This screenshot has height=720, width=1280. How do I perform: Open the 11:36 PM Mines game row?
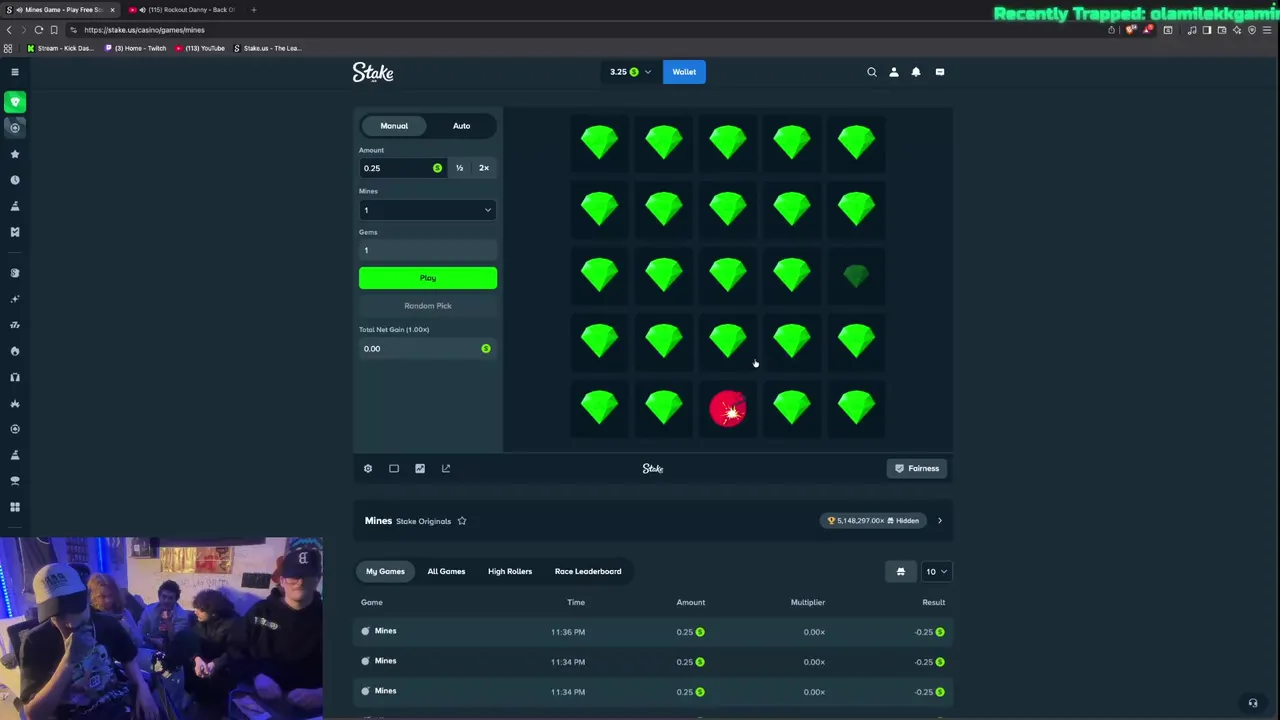(654, 632)
